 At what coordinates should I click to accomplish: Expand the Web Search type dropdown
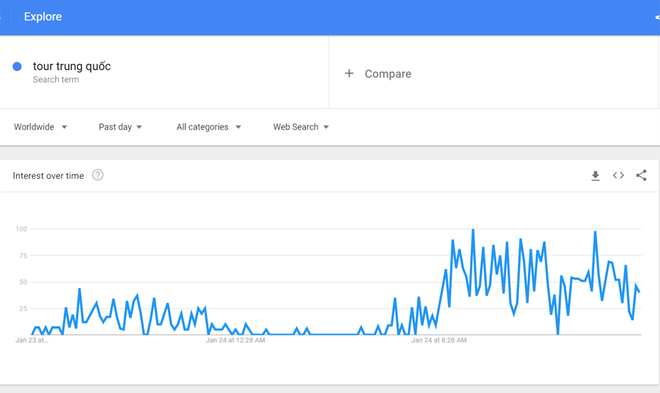pos(301,127)
